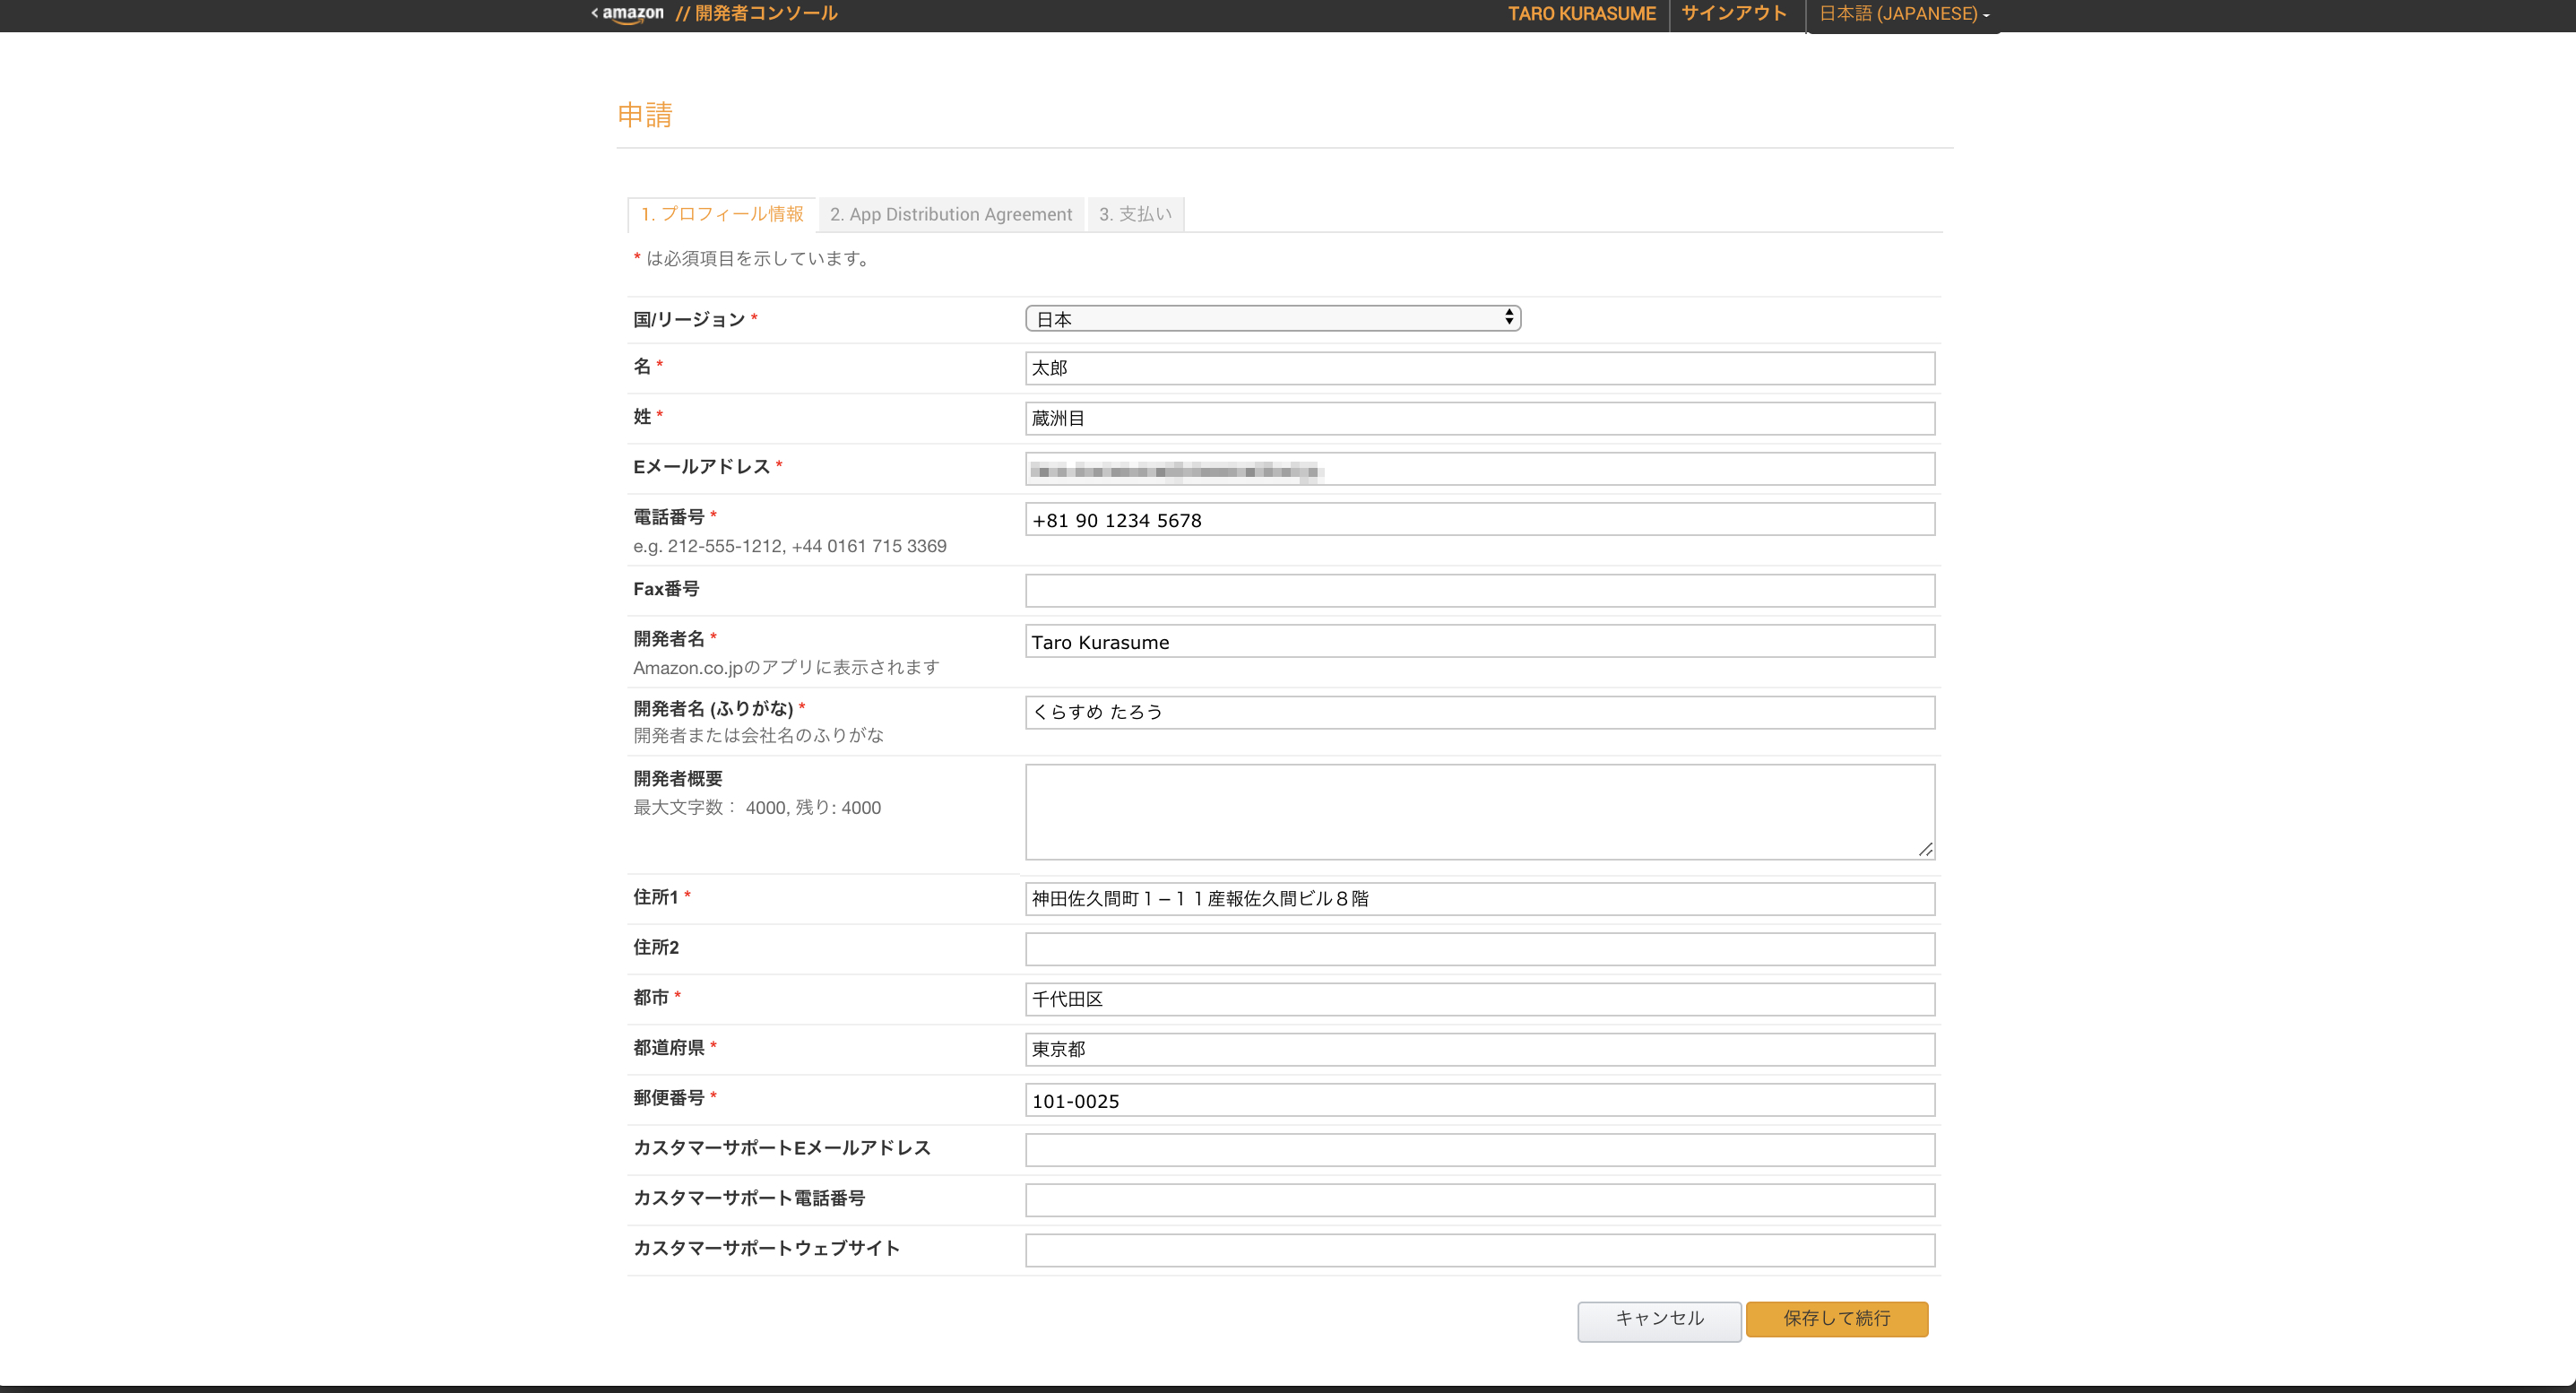
Task: Click the 郵便番号 field showing 101-0025
Action: point(1479,1100)
